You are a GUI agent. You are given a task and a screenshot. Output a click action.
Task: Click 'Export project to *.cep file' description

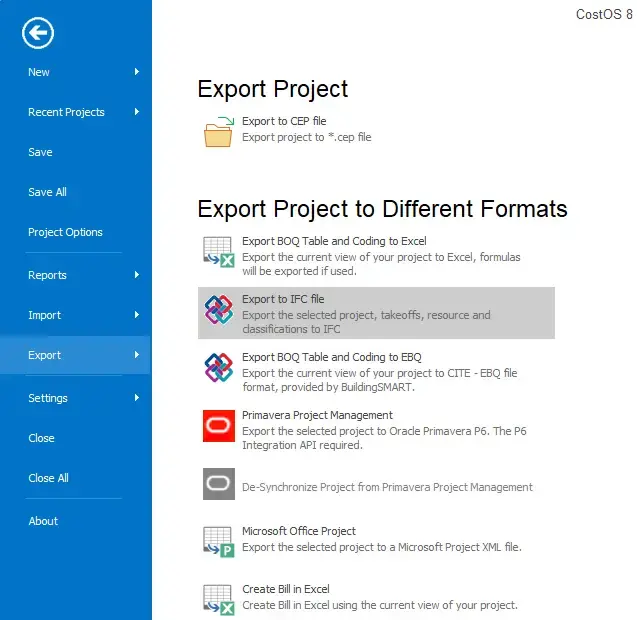click(x=306, y=137)
